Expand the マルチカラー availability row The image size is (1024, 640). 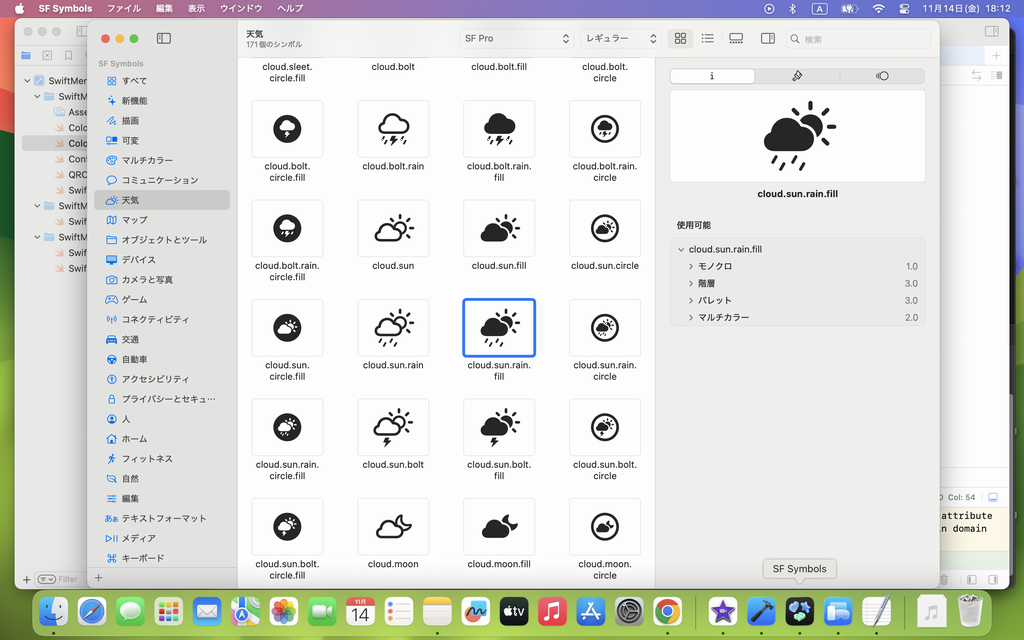pos(691,317)
